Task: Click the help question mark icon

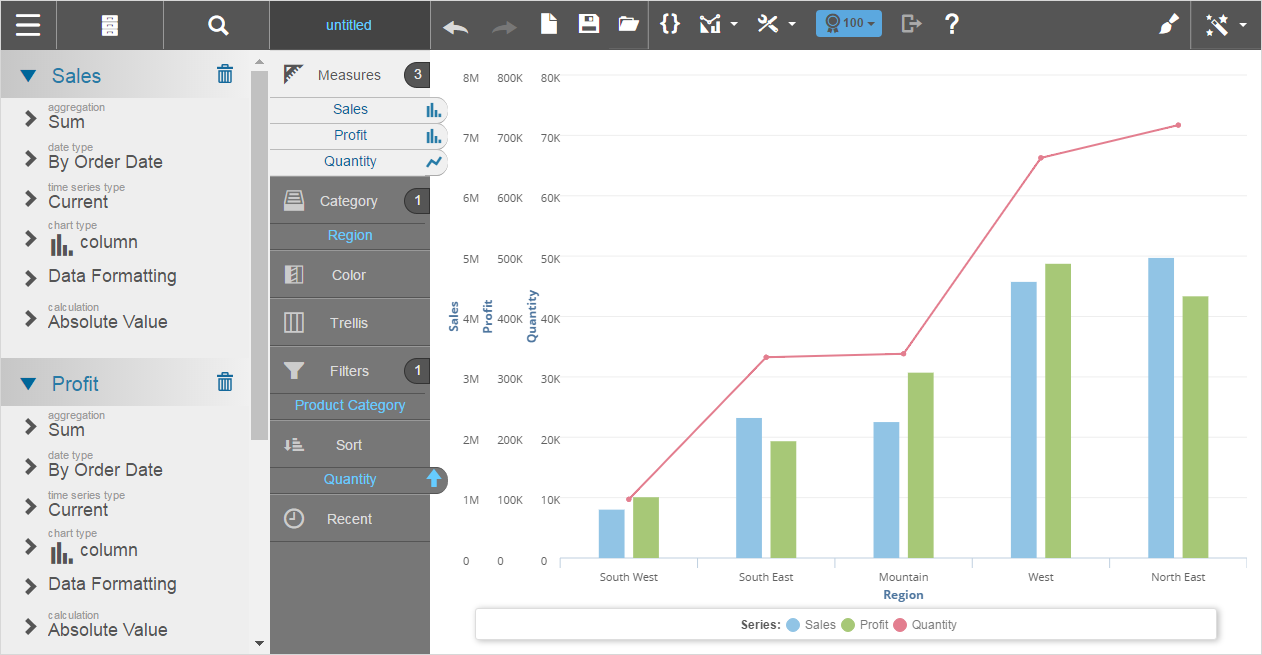Action: pyautogui.click(x=952, y=24)
